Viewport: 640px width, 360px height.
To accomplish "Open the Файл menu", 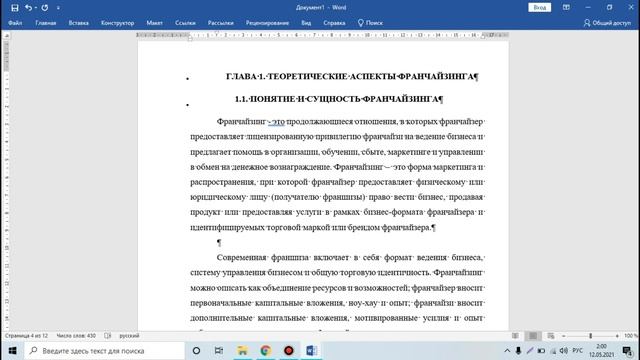I will pyautogui.click(x=15, y=23).
